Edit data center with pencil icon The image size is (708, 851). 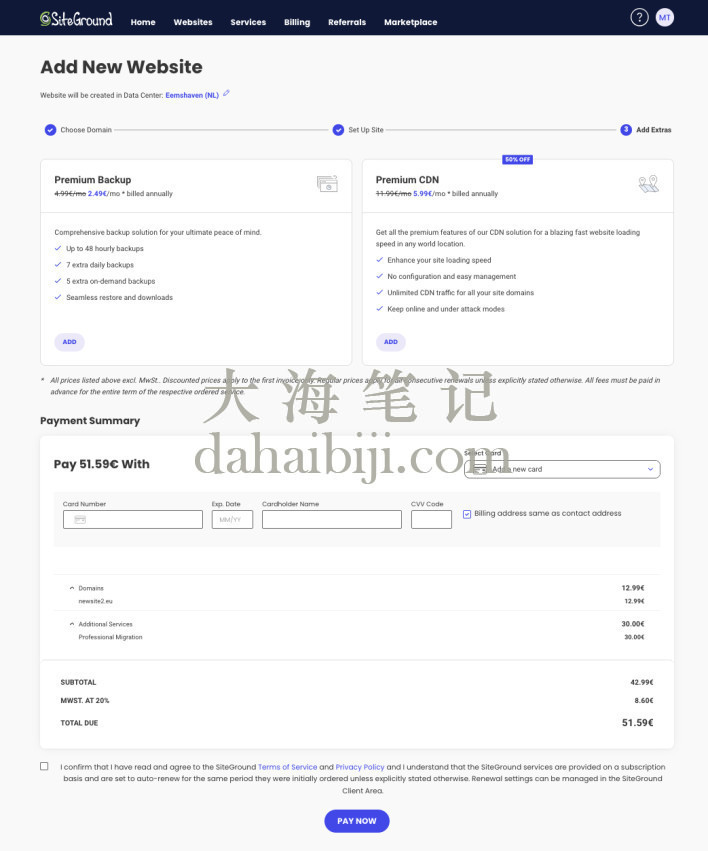coord(226,93)
